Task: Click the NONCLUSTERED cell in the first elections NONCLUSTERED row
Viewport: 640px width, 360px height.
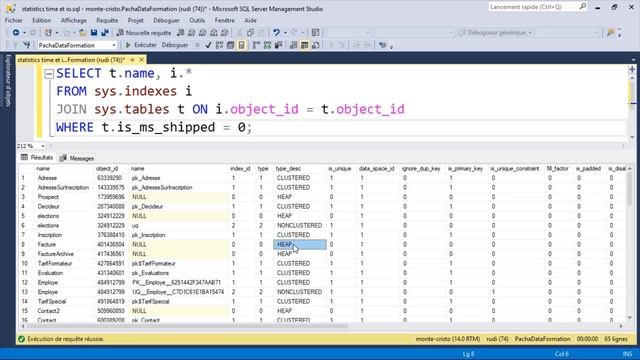Action: point(300,225)
